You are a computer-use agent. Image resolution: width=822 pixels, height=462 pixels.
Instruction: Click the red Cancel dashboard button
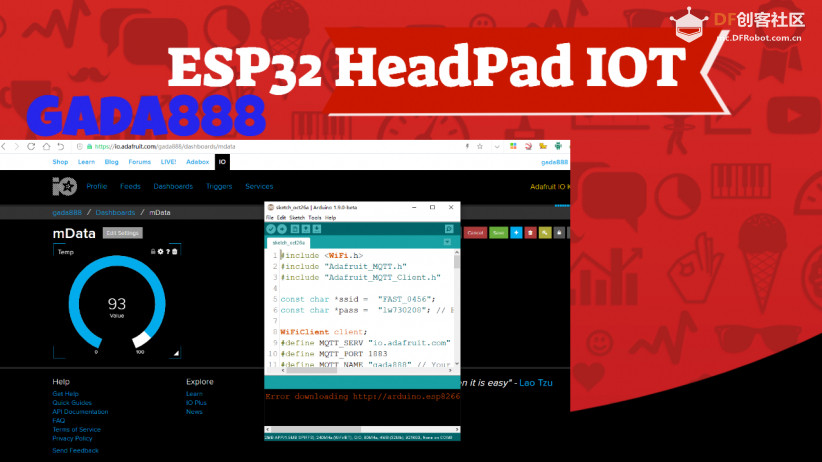(475, 233)
